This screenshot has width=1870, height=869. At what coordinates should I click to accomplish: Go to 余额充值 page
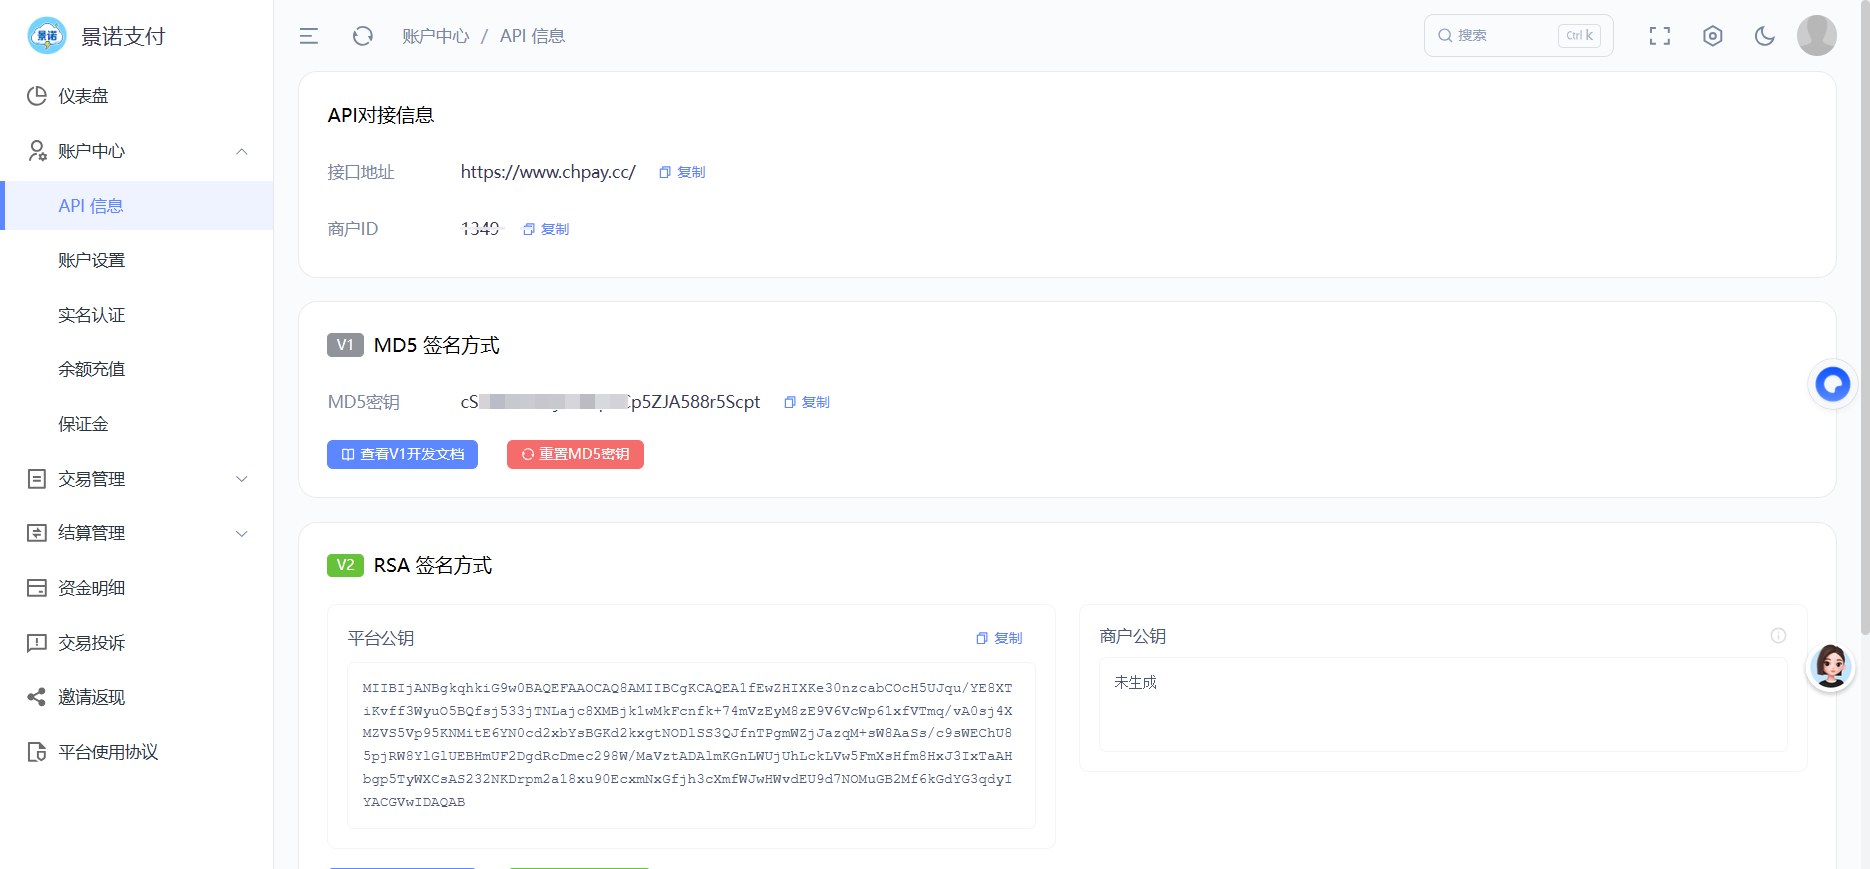click(137, 369)
